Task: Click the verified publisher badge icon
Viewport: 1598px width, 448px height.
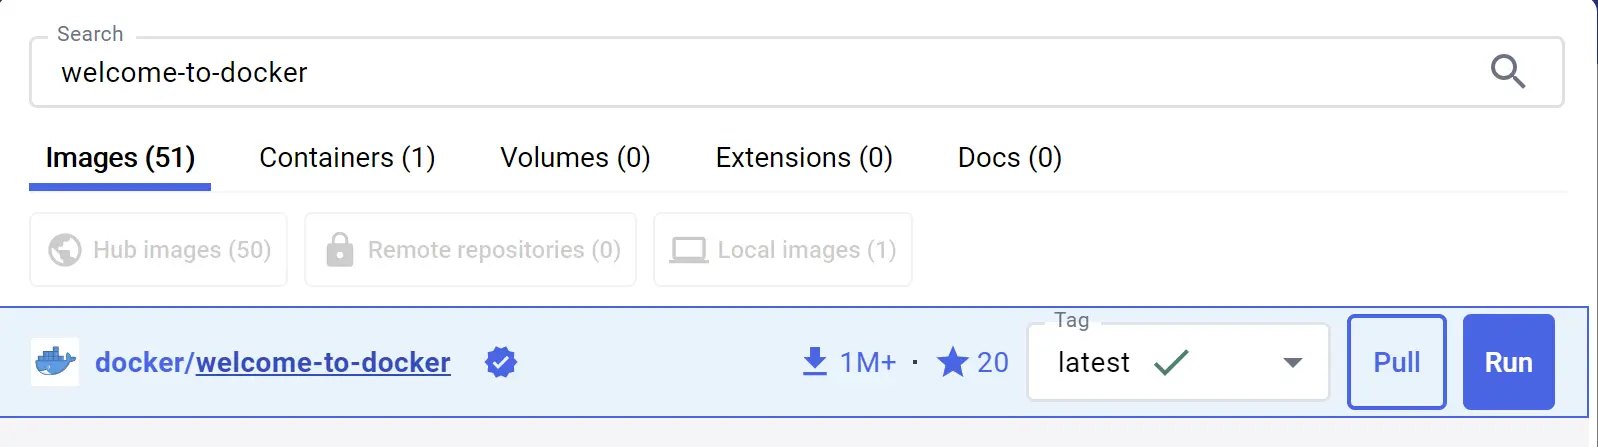Action: click(500, 362)
